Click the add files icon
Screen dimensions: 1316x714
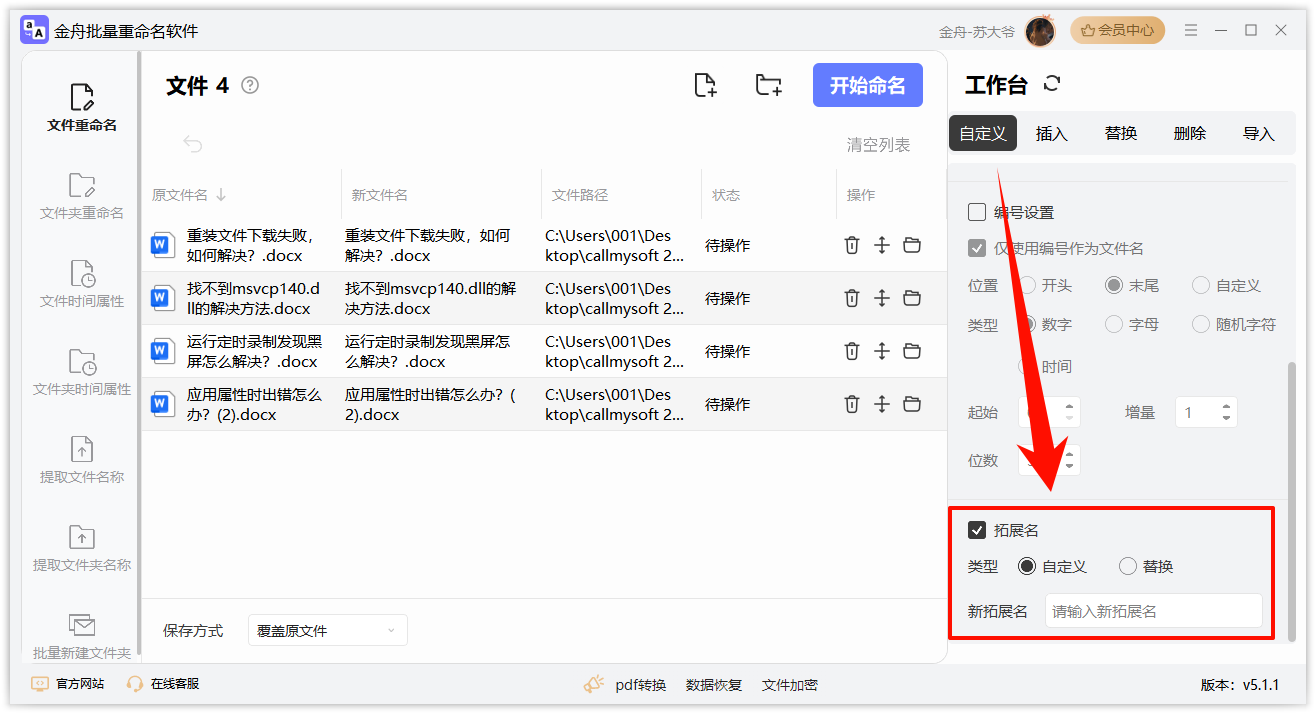[704, 85]
